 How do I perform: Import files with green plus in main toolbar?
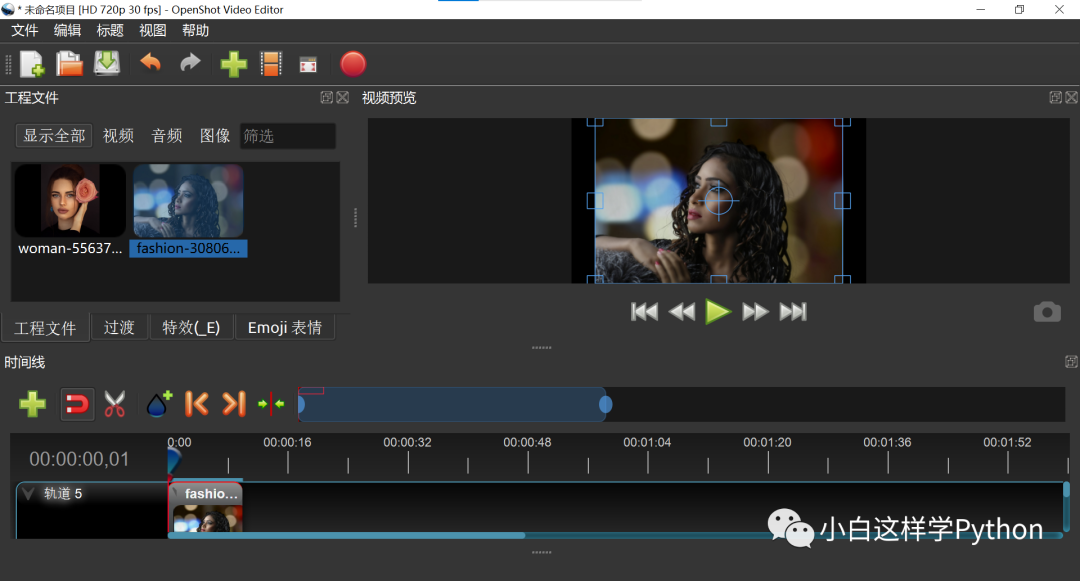point(233,64)
